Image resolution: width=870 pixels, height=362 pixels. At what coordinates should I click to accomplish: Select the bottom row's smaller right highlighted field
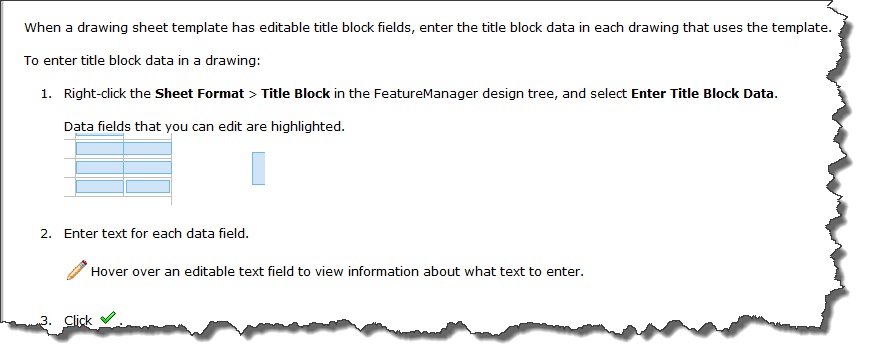pos(148,187)
